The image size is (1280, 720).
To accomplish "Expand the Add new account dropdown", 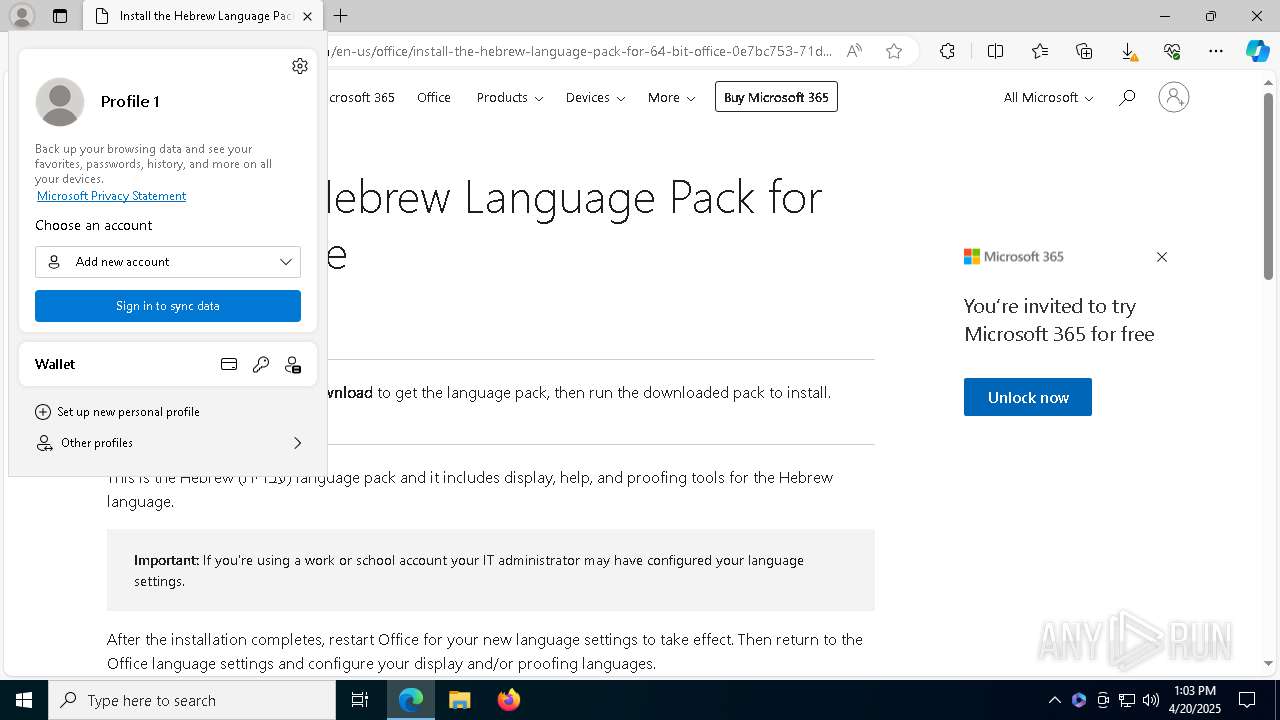I will point(168,262).
